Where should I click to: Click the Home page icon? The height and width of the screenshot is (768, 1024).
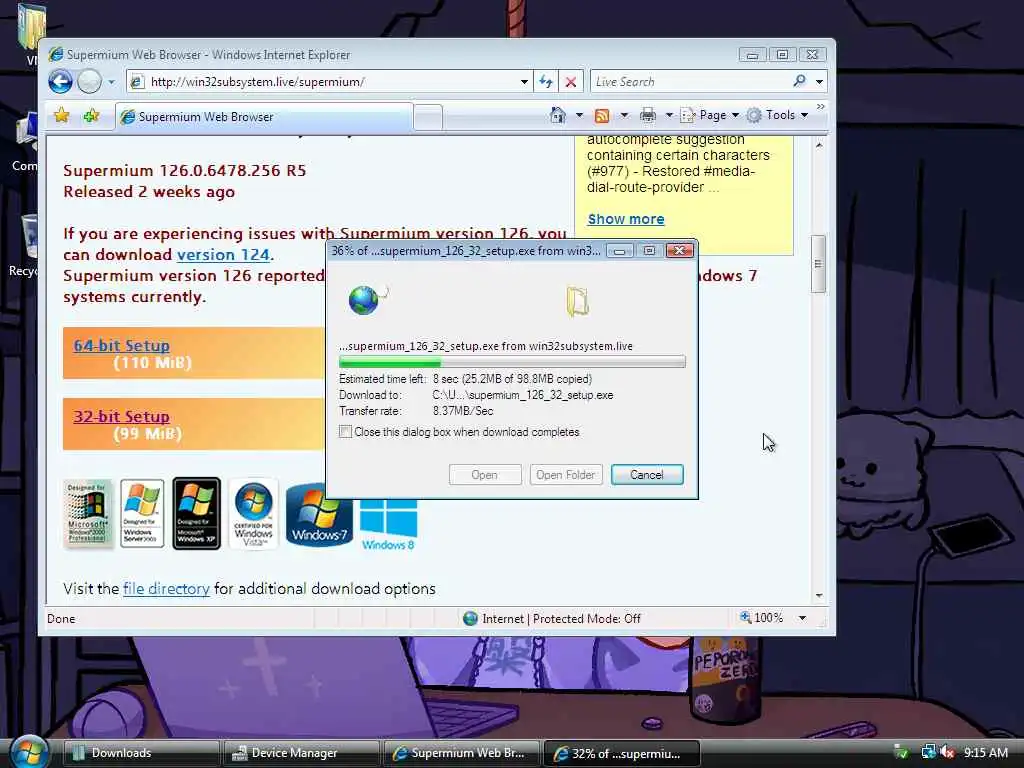pos(557,115)
